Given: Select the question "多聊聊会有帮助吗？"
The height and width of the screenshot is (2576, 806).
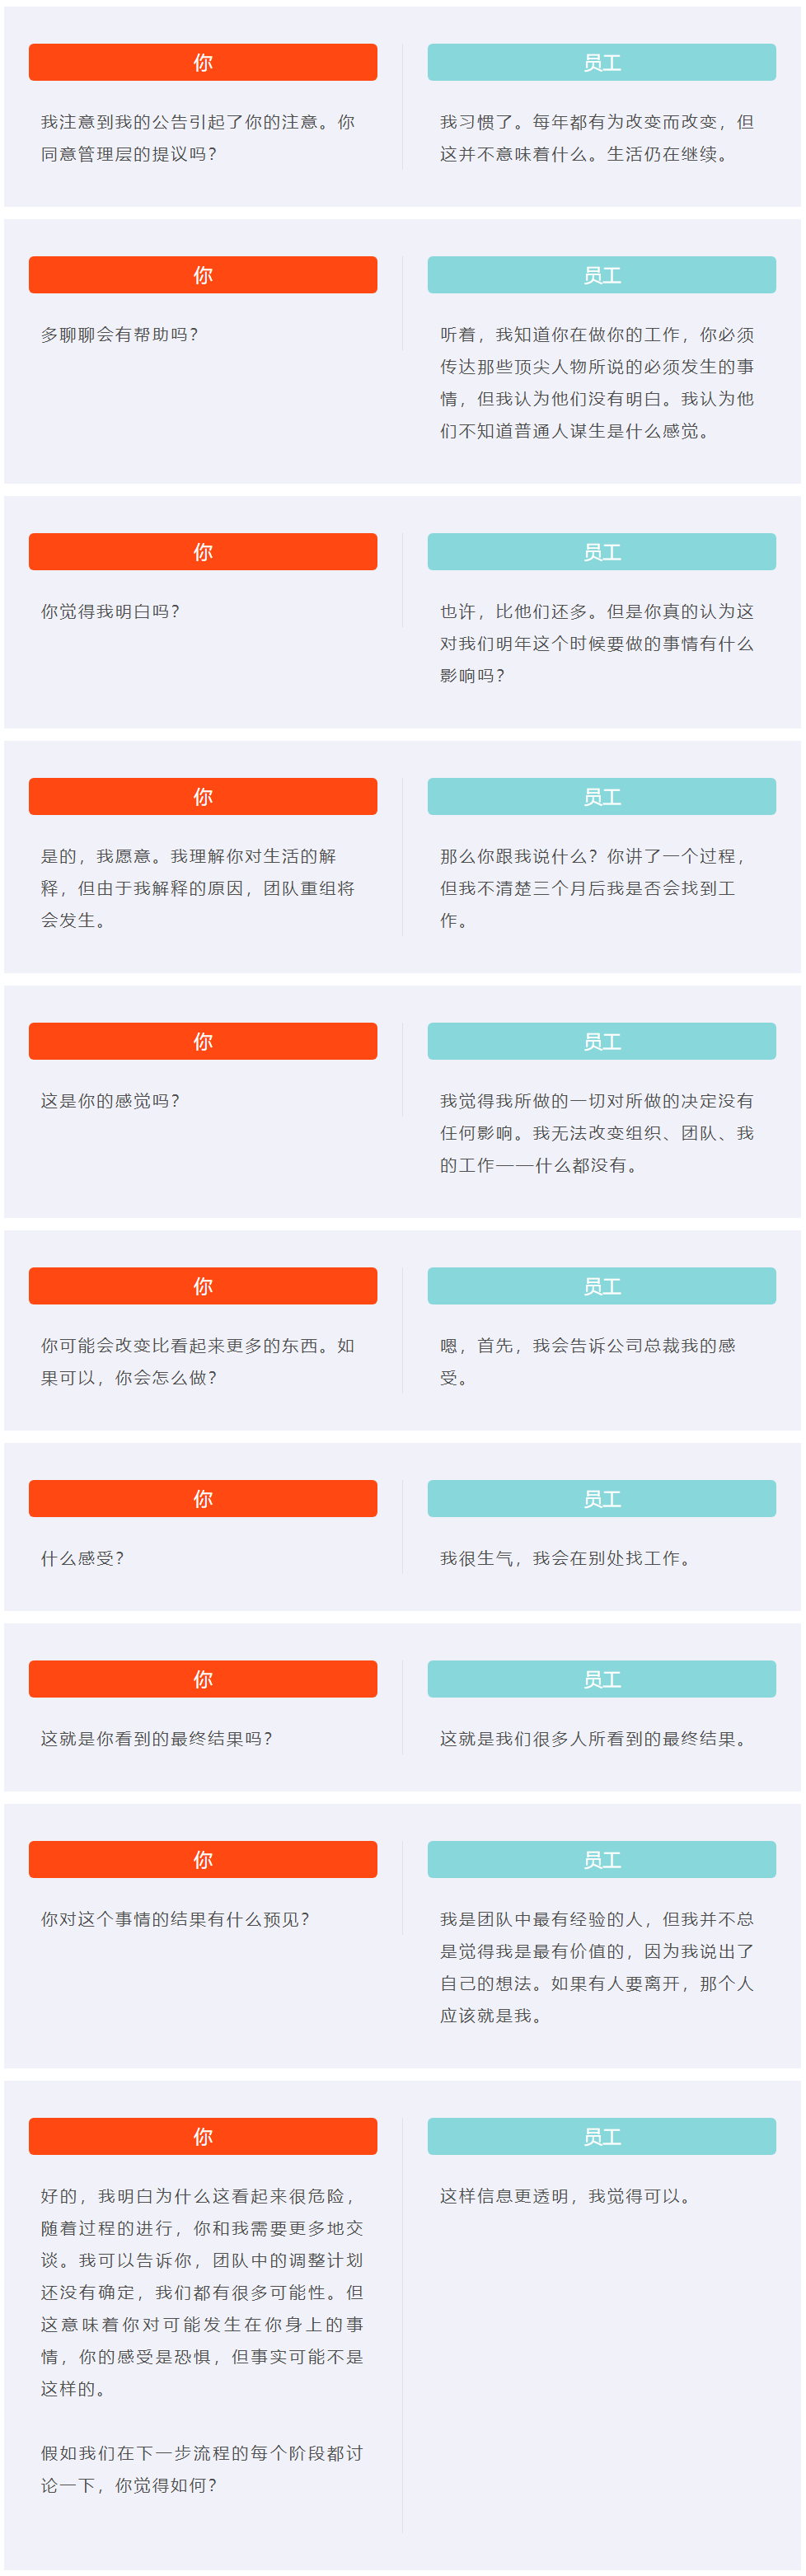Looking at the screenshot, I should coord(120,335).
